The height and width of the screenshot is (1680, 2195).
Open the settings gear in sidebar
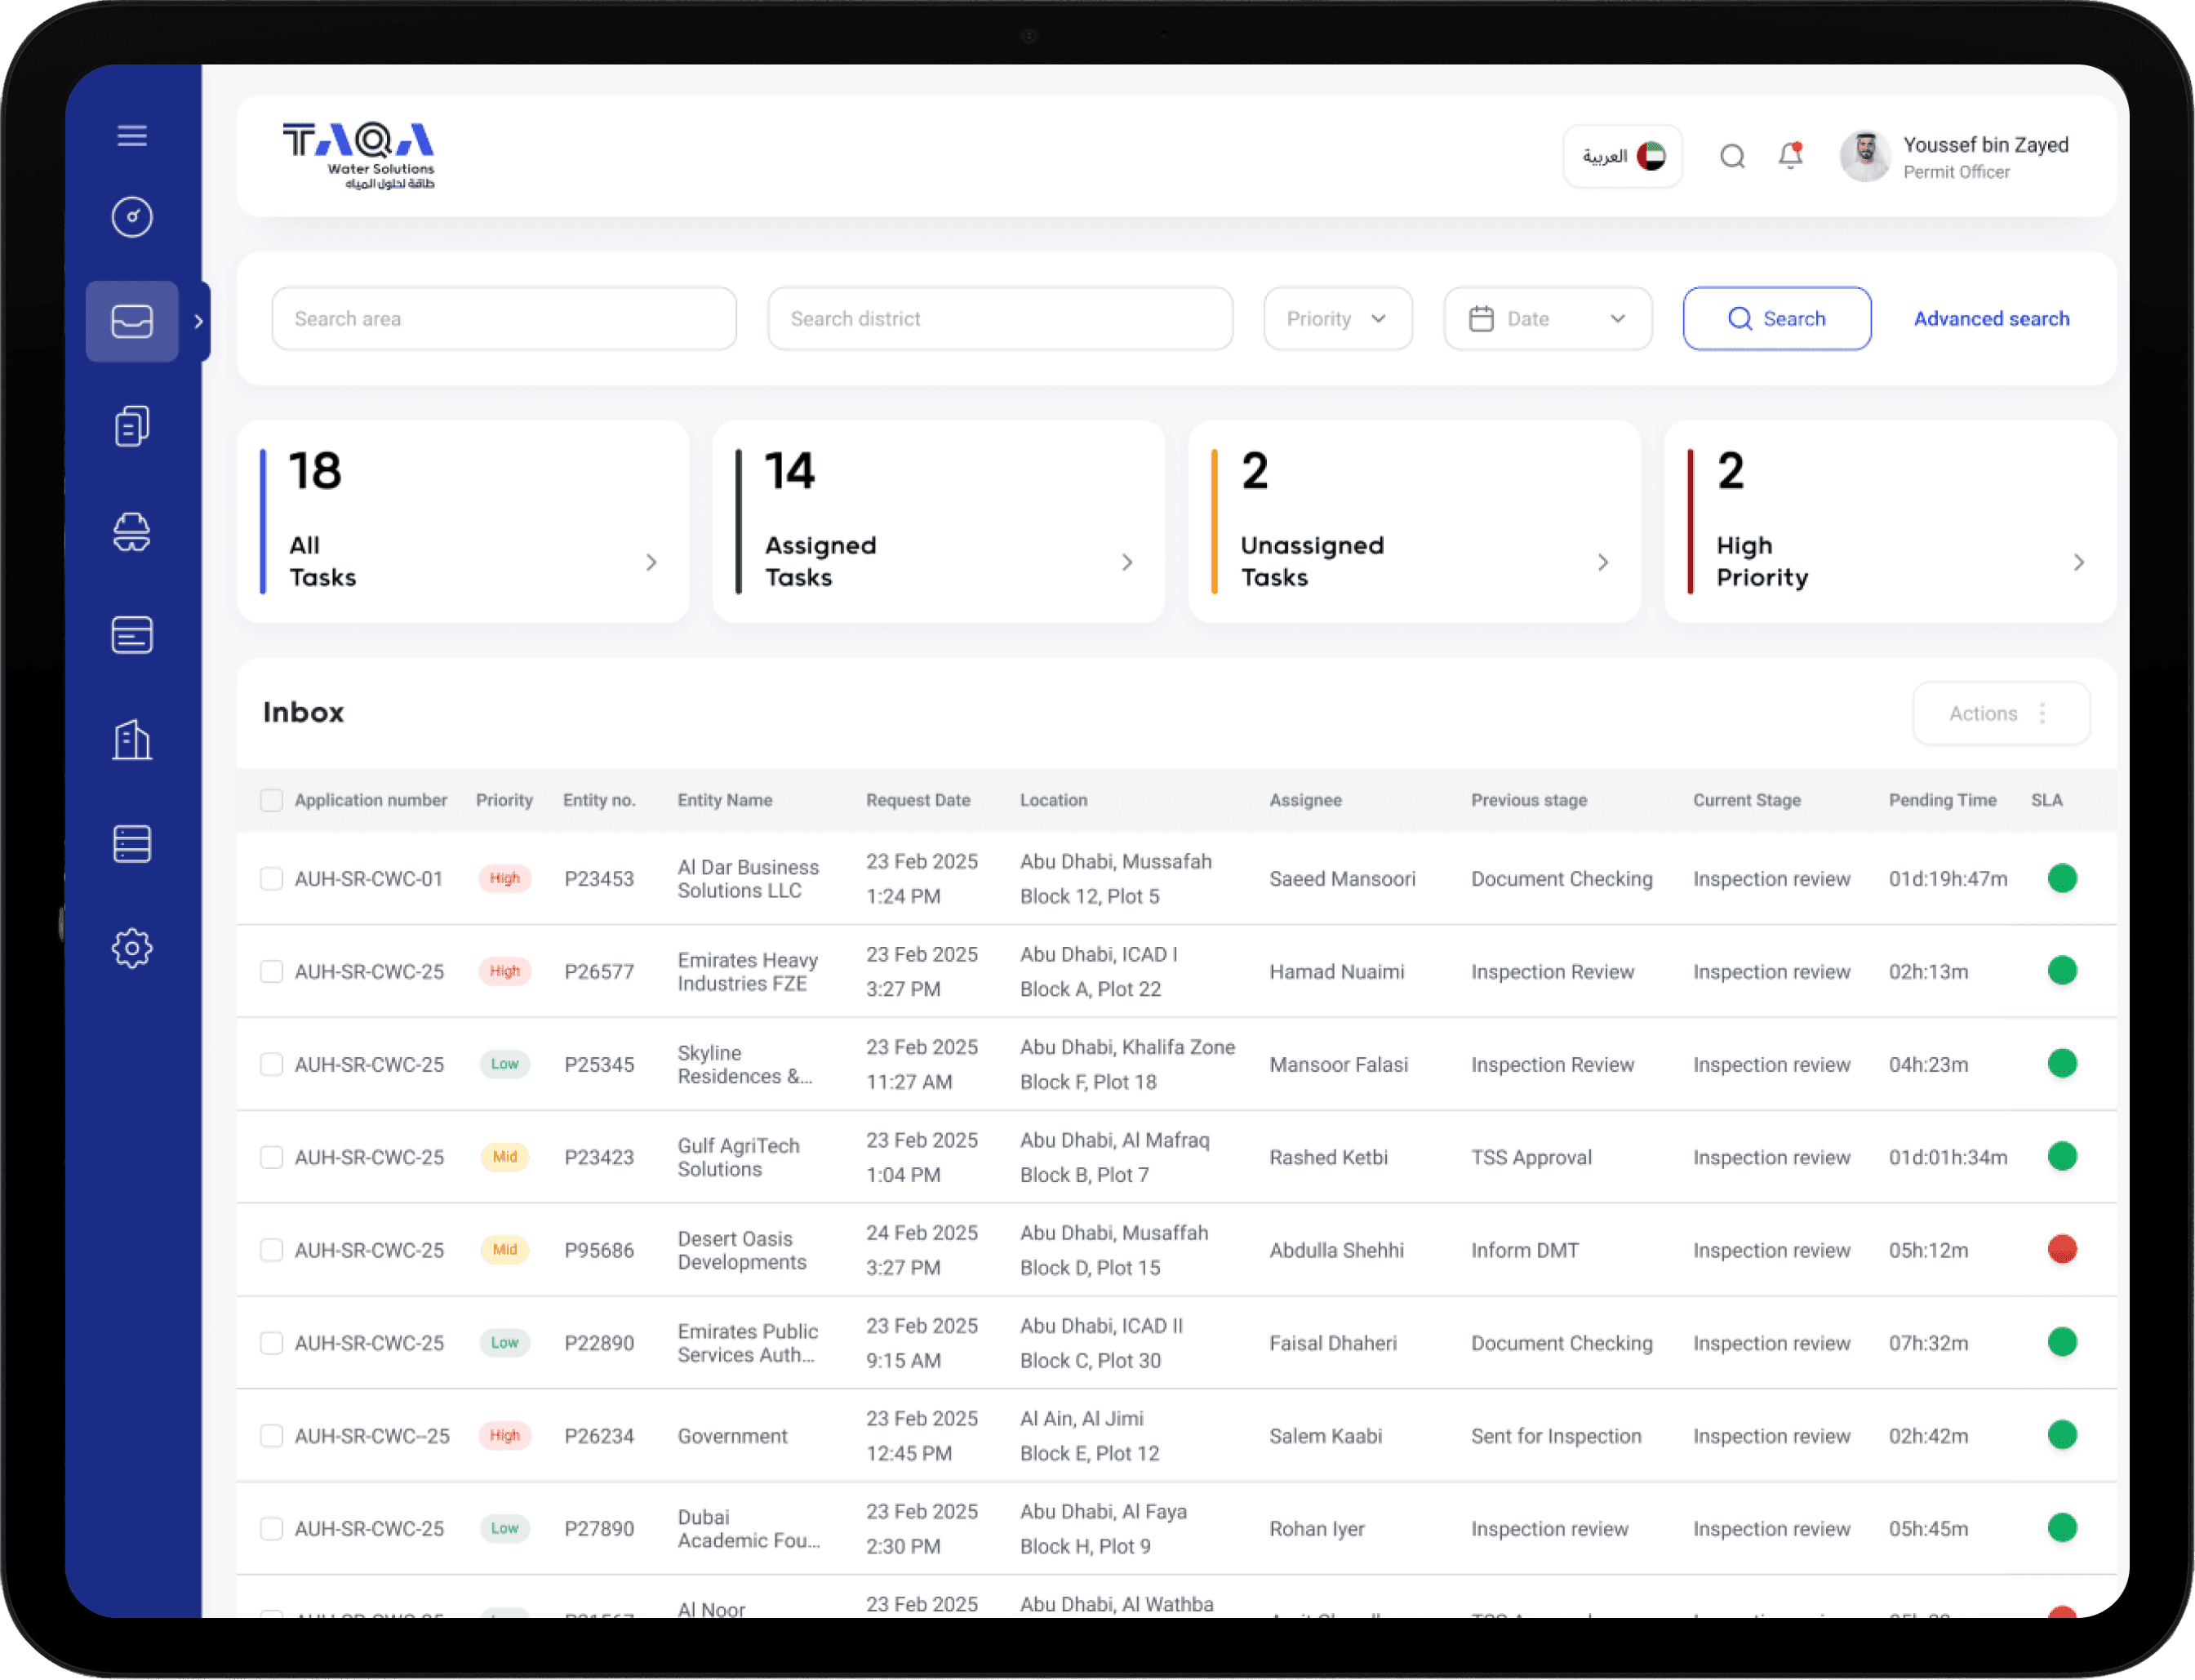[132, 948]
